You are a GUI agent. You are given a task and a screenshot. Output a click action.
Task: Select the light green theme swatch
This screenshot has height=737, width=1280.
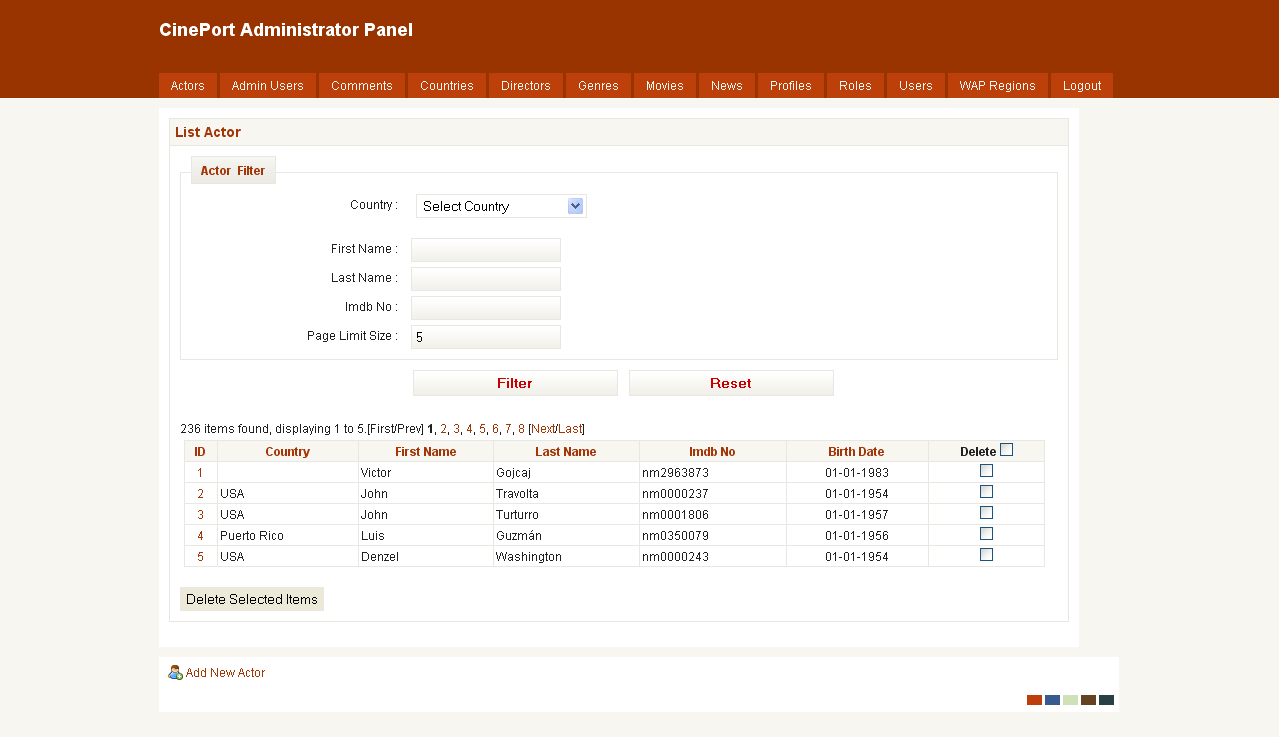1070,700
